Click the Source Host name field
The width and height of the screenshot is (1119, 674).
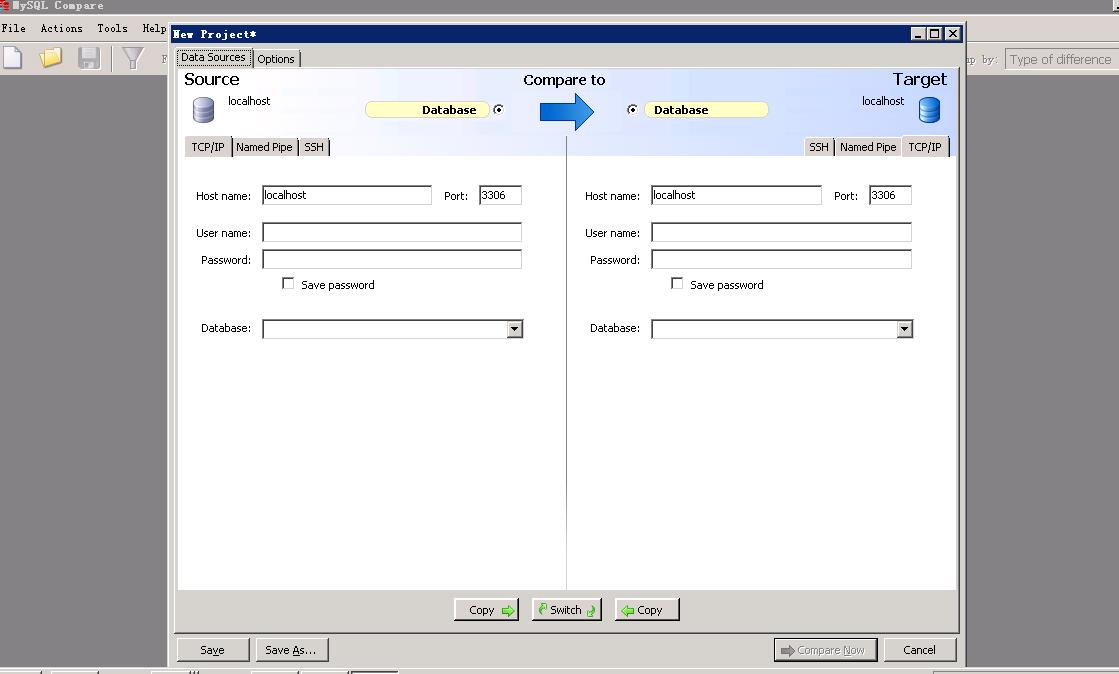click(x=347, y=195)
